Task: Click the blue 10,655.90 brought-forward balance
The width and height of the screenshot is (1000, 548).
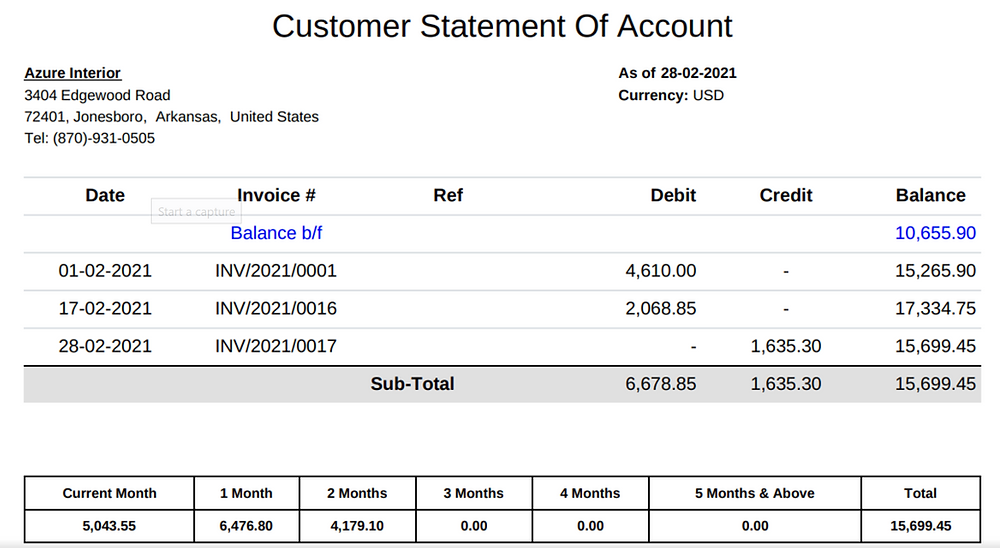Action: point(935,233)
